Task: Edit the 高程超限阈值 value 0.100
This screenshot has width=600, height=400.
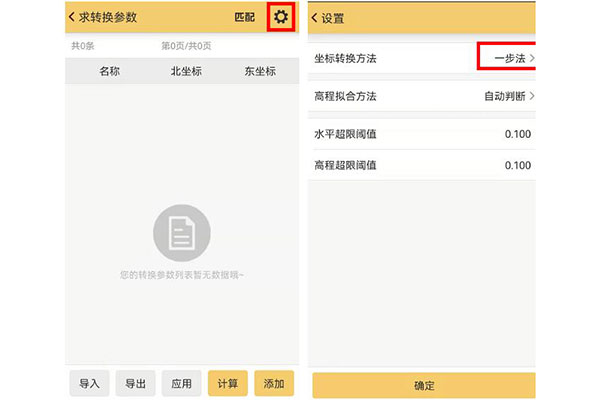Action: pyautogui.click(x=517, y=165)
